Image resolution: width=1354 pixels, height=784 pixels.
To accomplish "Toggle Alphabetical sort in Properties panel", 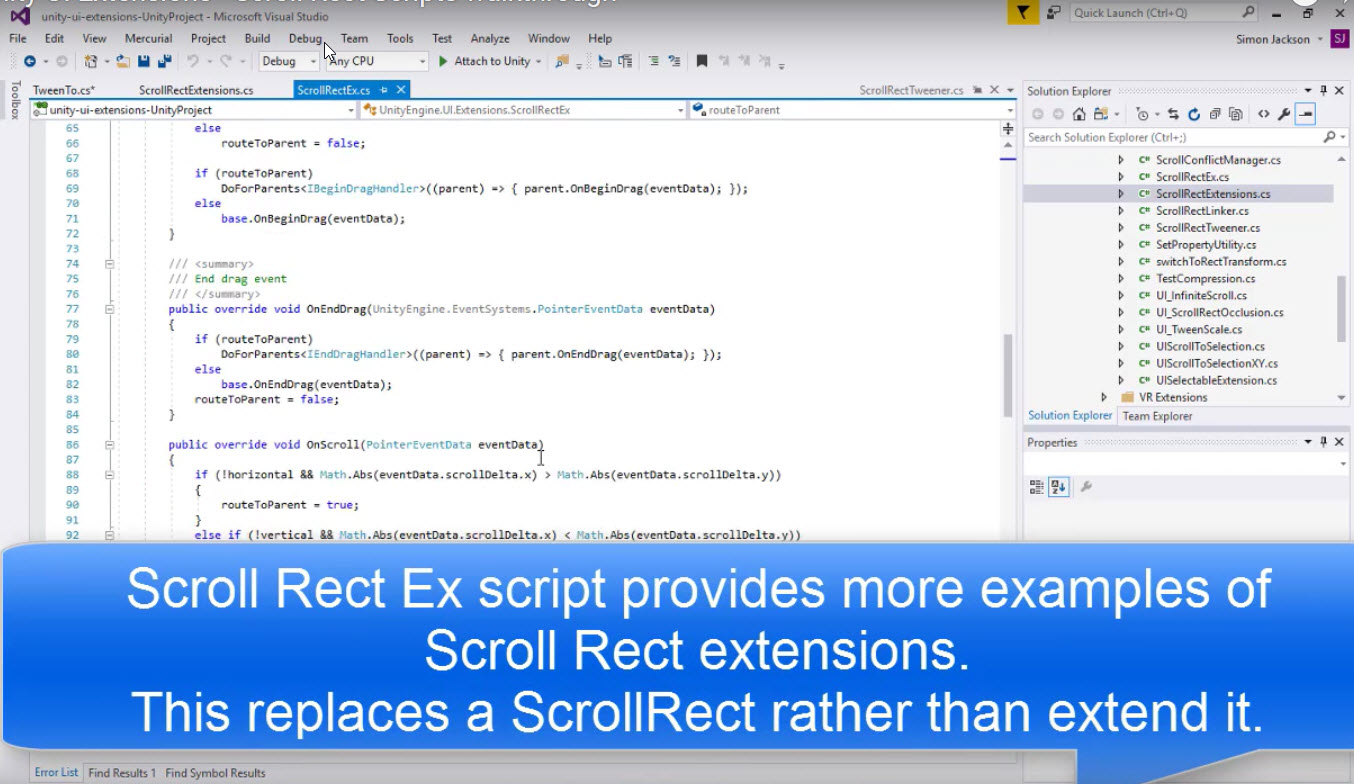I will click(x=1058, y=487).
